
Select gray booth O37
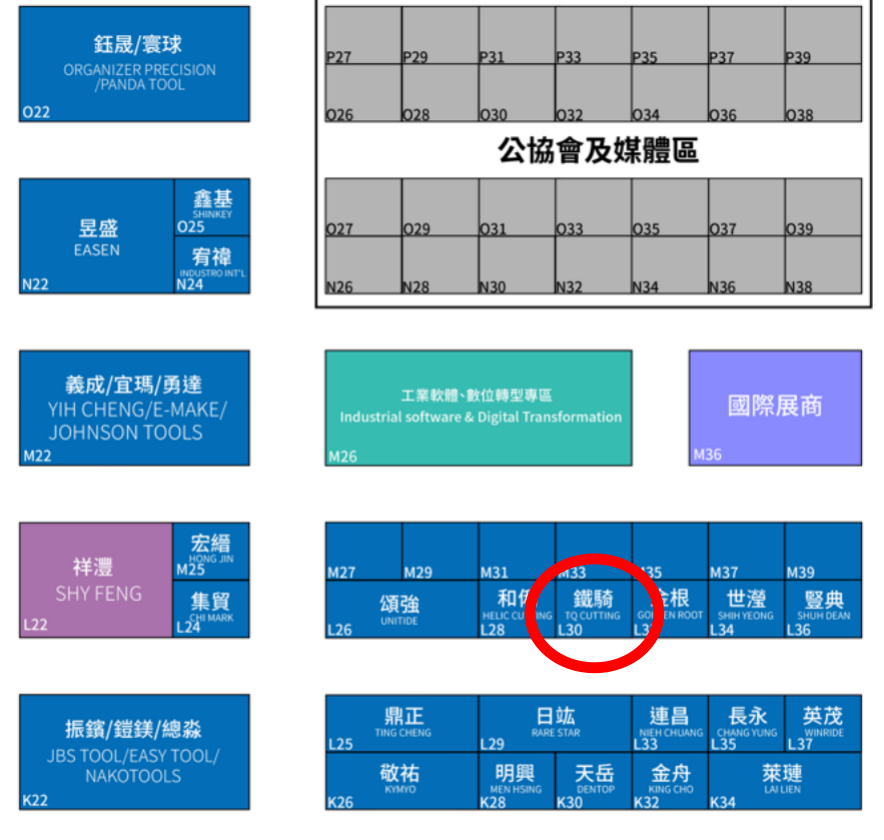747,207
